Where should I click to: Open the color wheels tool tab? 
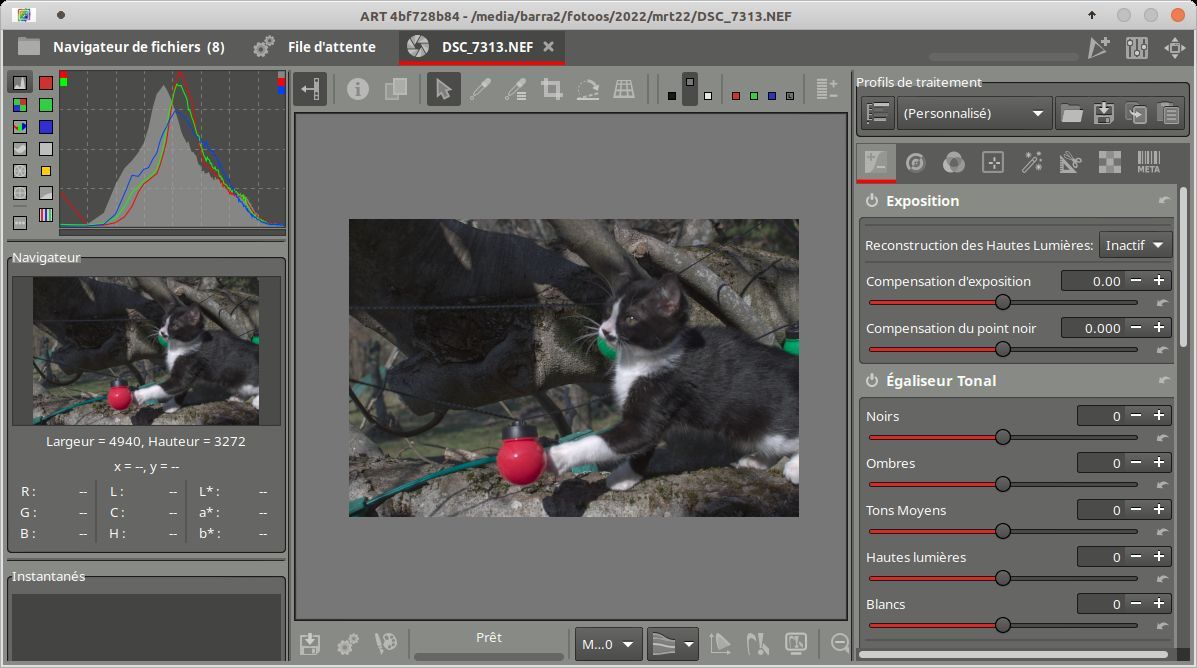pyautogui.click(x=953, y=162)
